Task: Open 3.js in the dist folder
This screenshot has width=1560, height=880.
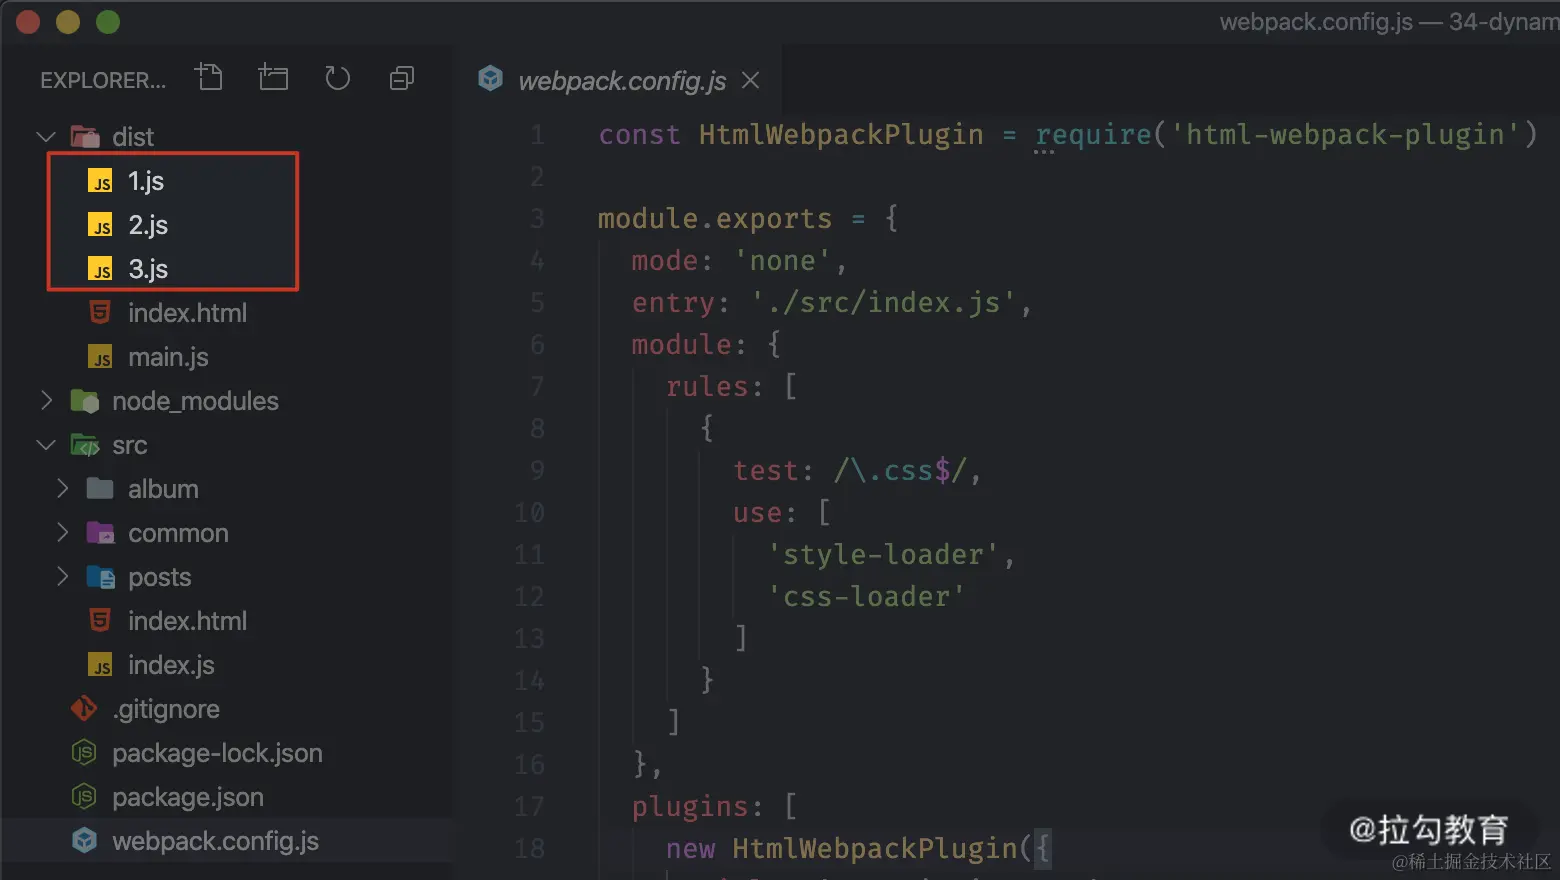Action: (148, 269)
